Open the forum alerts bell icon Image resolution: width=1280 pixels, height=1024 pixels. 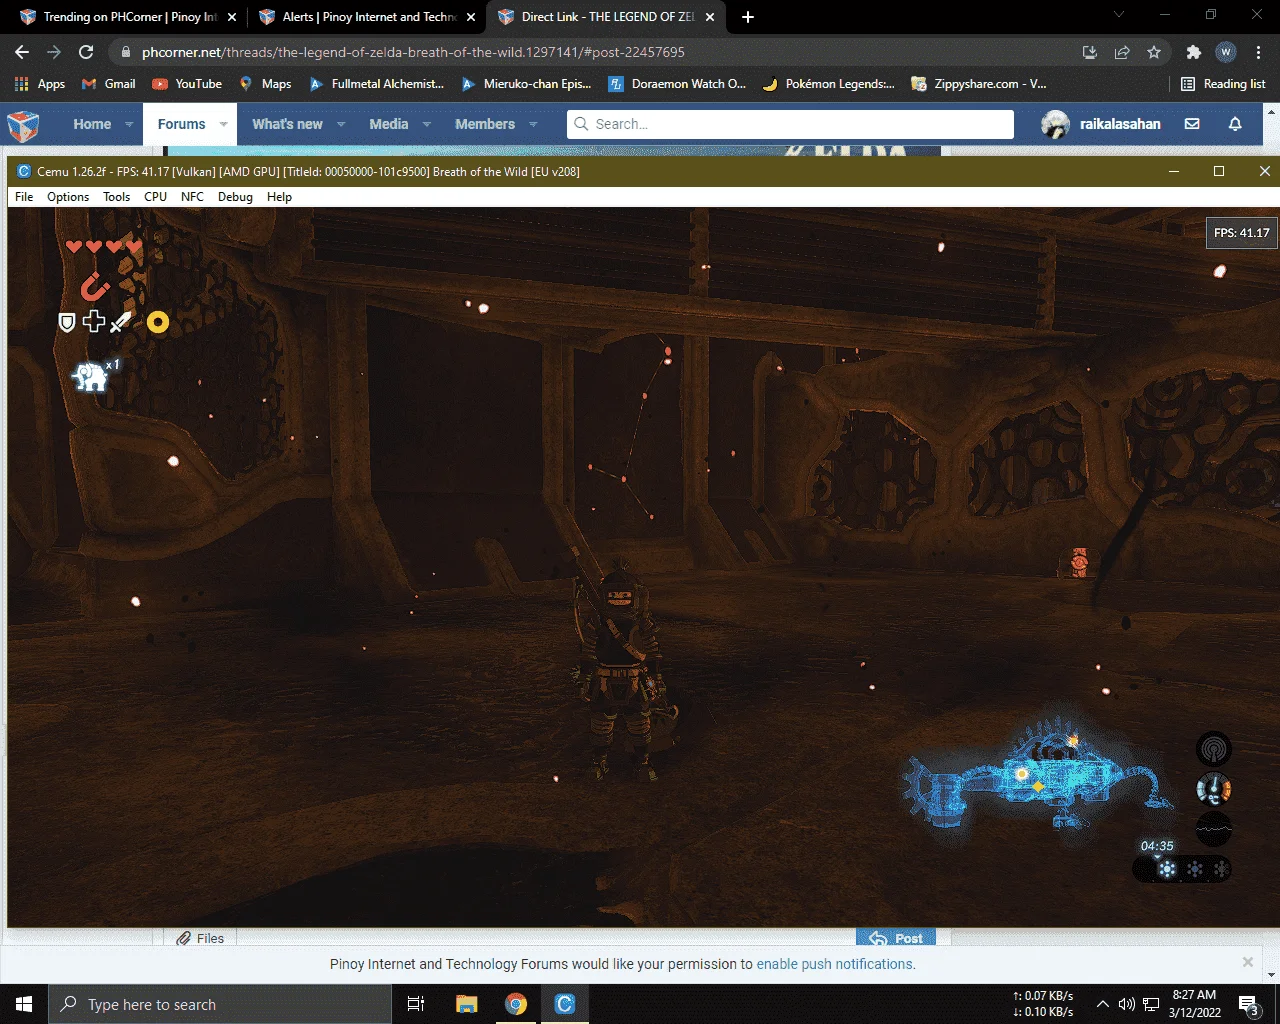(1235, 124)
